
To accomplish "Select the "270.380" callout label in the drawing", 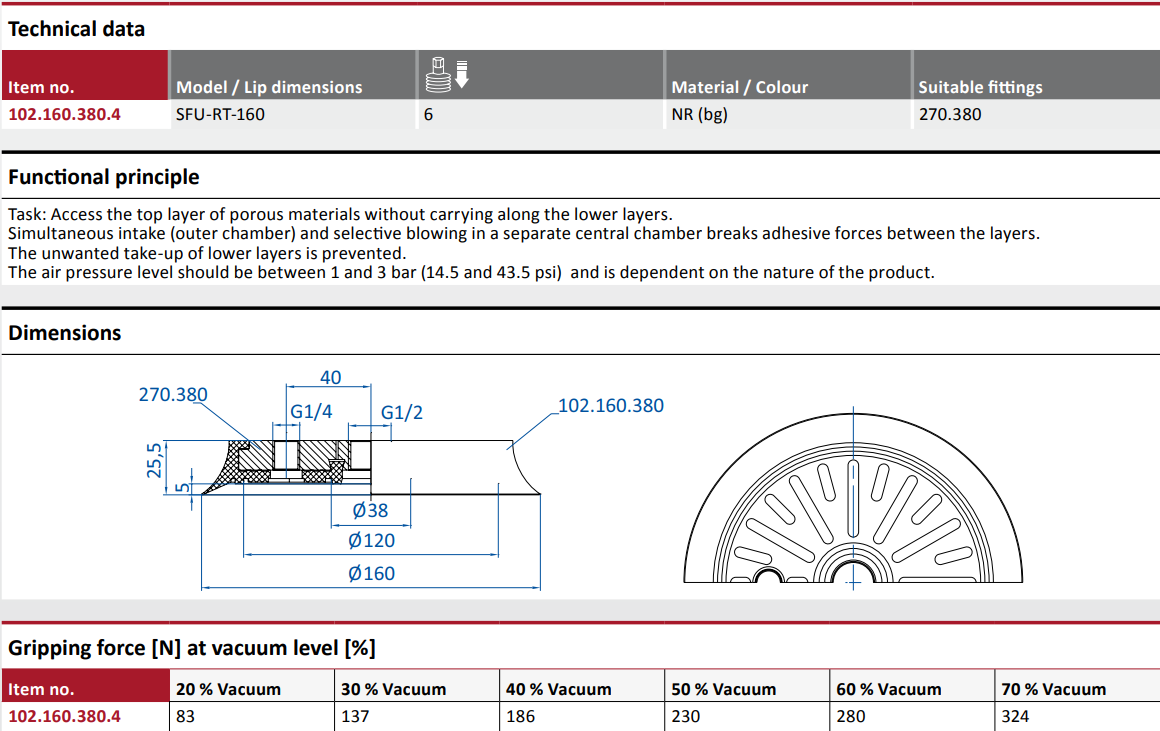I will tap(173, 394).
